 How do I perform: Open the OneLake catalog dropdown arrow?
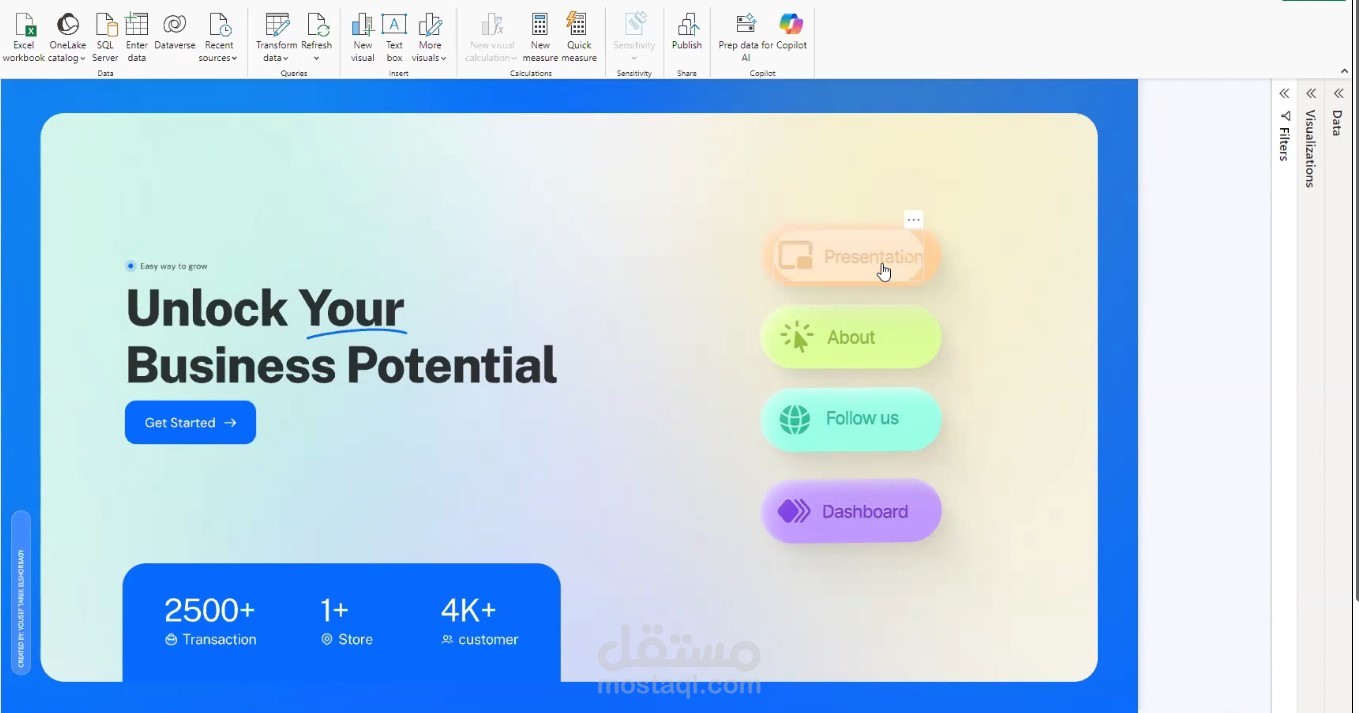(83, 59)
